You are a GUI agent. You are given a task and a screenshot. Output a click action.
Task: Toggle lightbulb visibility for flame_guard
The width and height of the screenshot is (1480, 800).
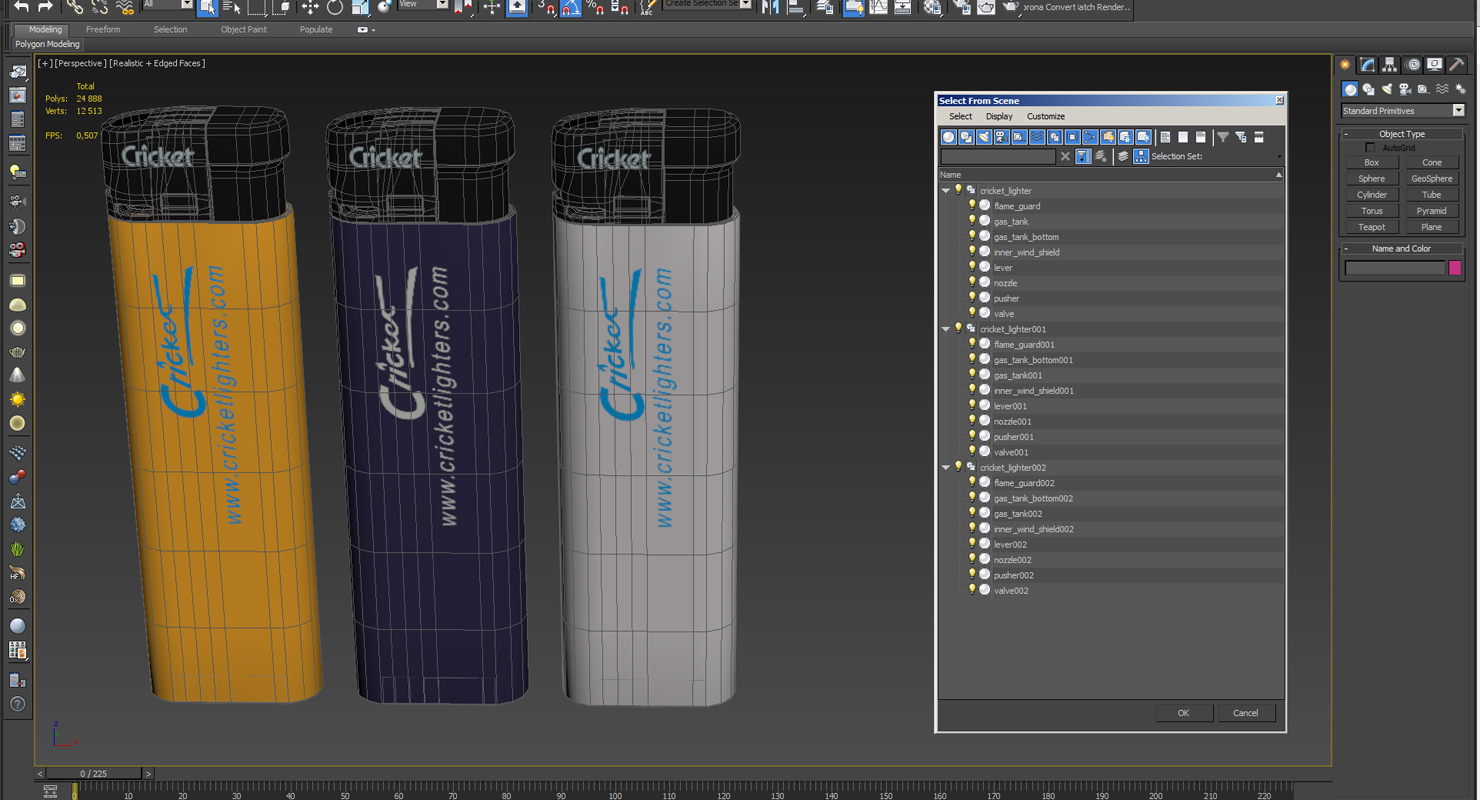pos(972,205)
